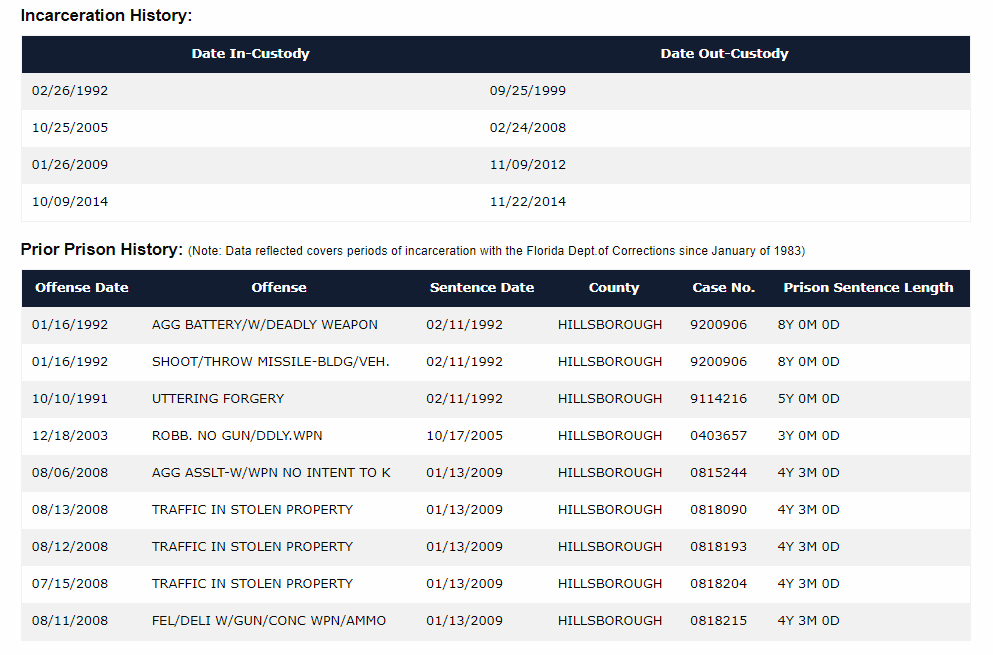Select sentence length in case 0818215 row
This screenshot has height=655, width=993.
pyautogui.click(x=808, y=621)
